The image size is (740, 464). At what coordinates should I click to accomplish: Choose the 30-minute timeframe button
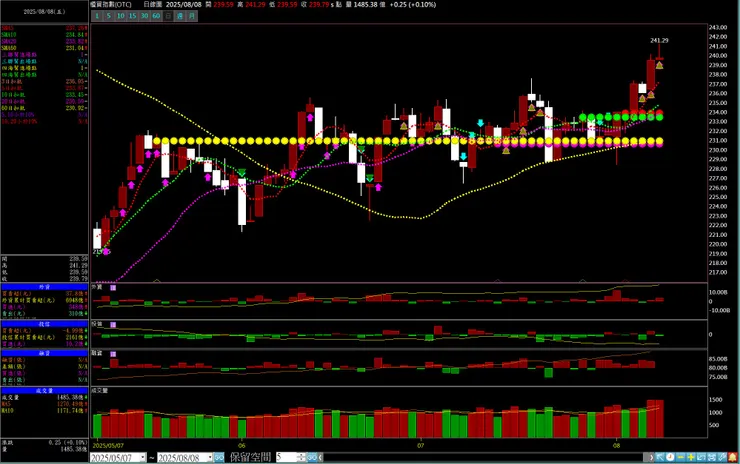coord(144,16)
